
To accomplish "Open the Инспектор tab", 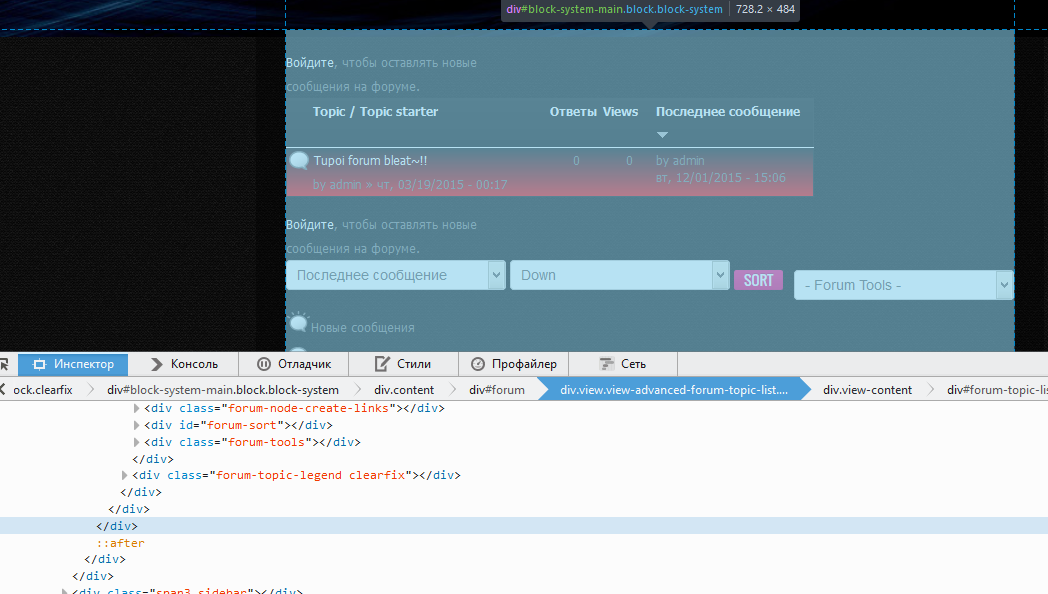I will (x=73, y=364).
